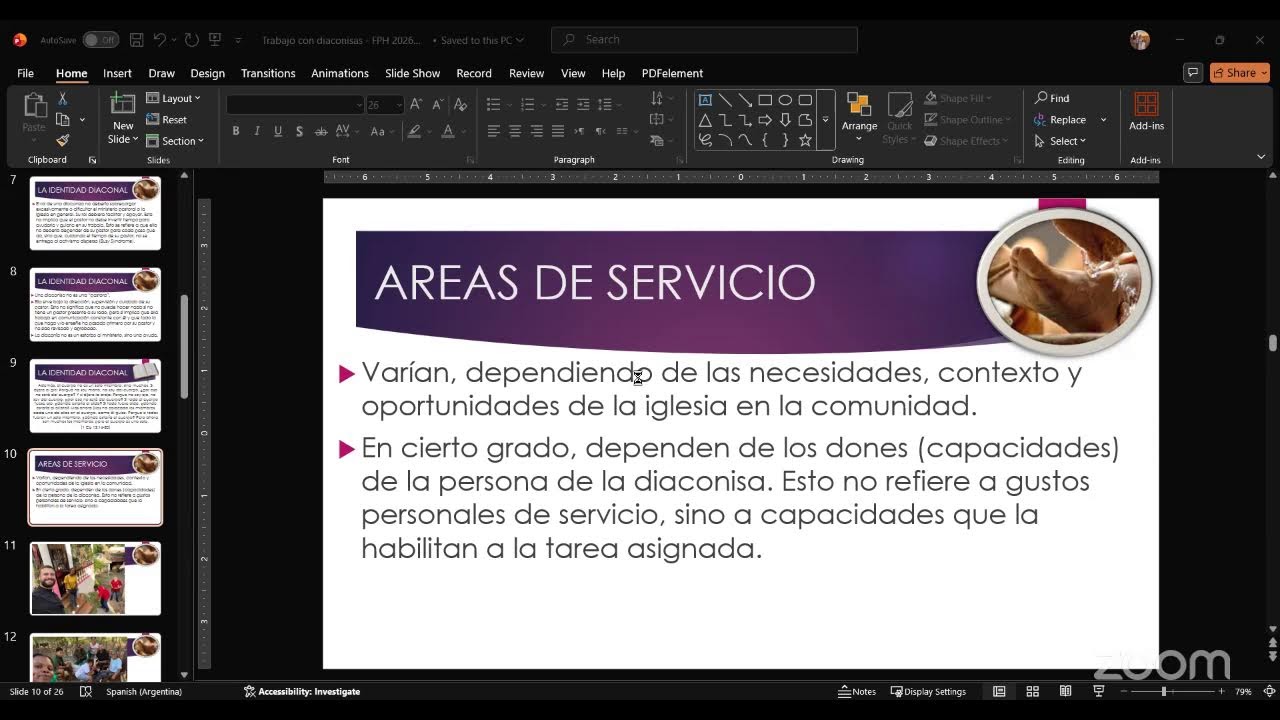
Task: Justify the text
Action: pos(558,131)
